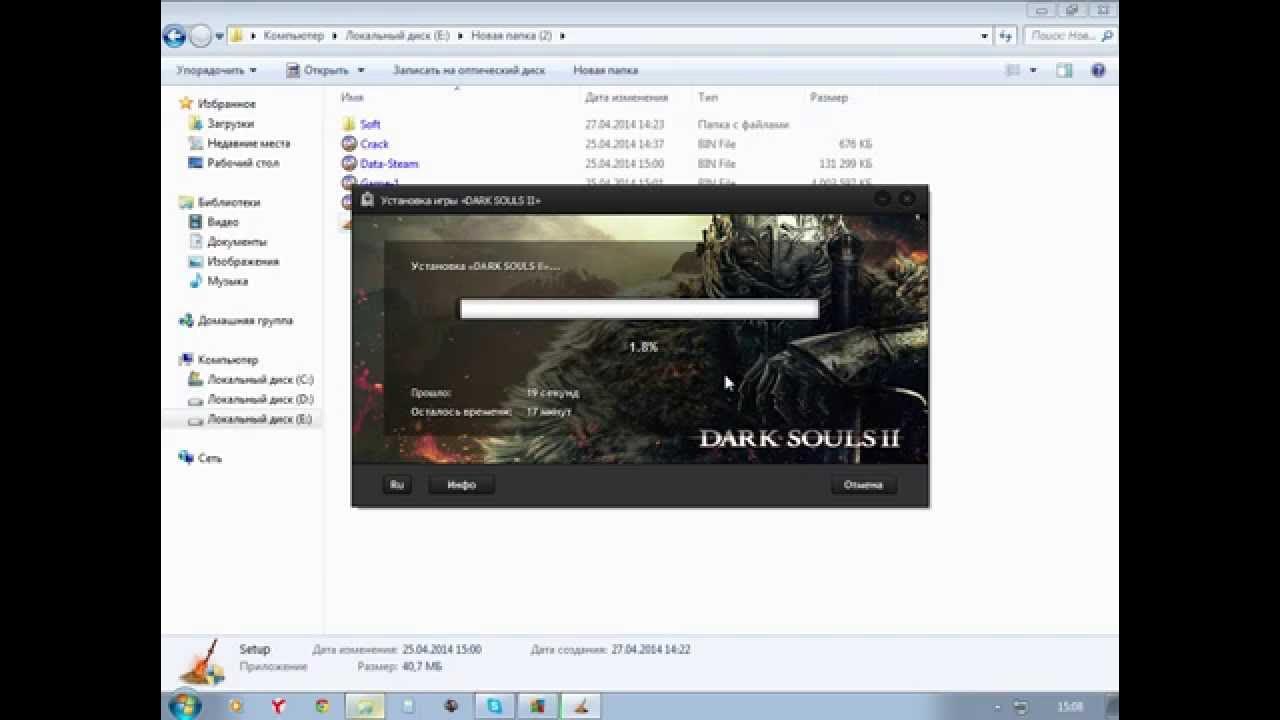Refresh the folder via address bar refresh icon
This screenshot has width=1280, height=720.
point(1006,35)
